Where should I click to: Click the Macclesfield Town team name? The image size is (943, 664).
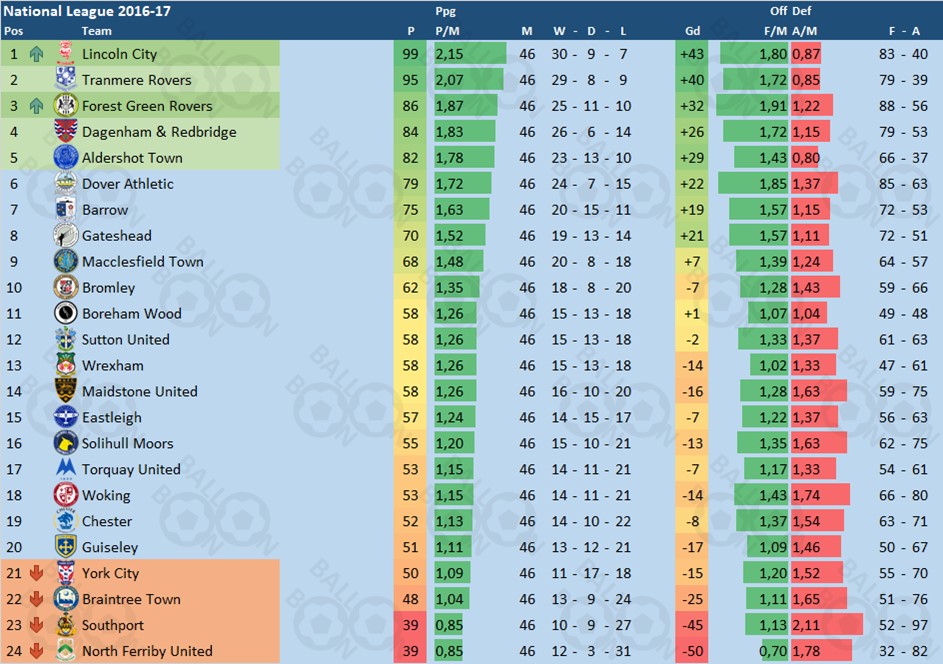tap(143, 262)
